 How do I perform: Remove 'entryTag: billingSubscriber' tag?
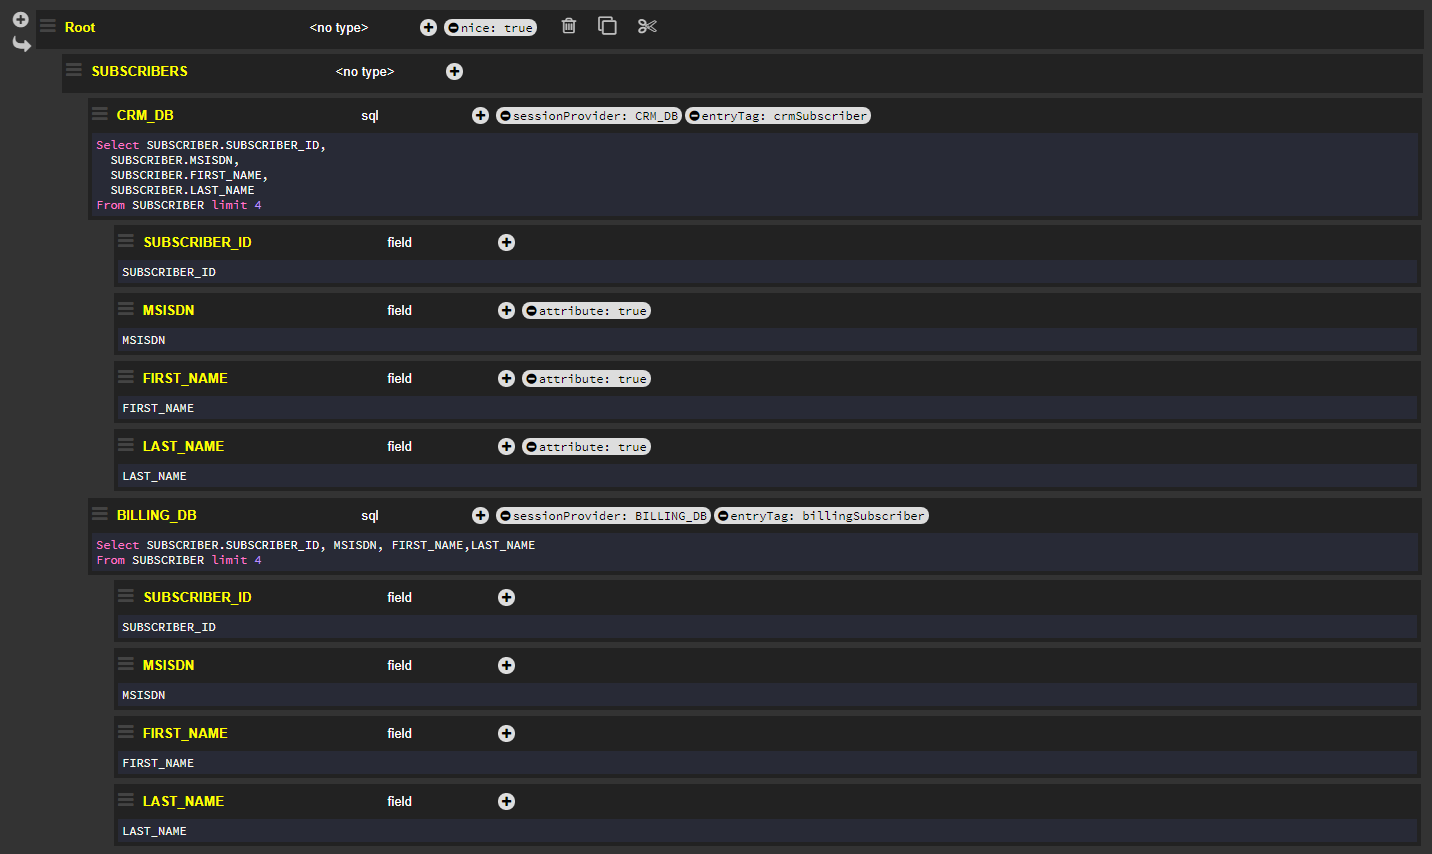722,516
